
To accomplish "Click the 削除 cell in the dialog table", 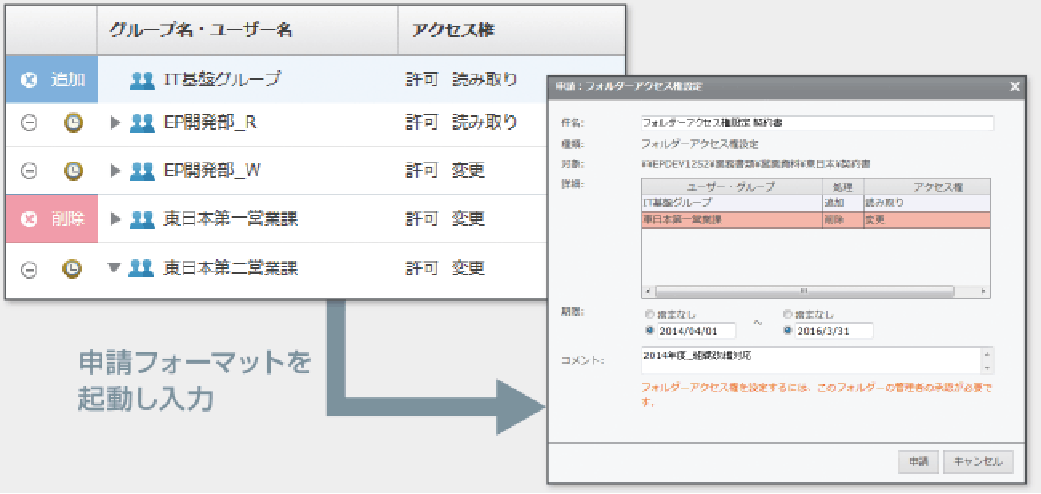I will [x=842, y=220].
